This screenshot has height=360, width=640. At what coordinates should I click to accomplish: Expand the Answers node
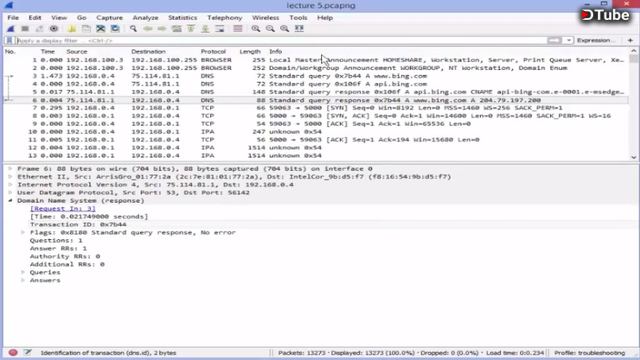pyautogui.click(x=23, y=280)
